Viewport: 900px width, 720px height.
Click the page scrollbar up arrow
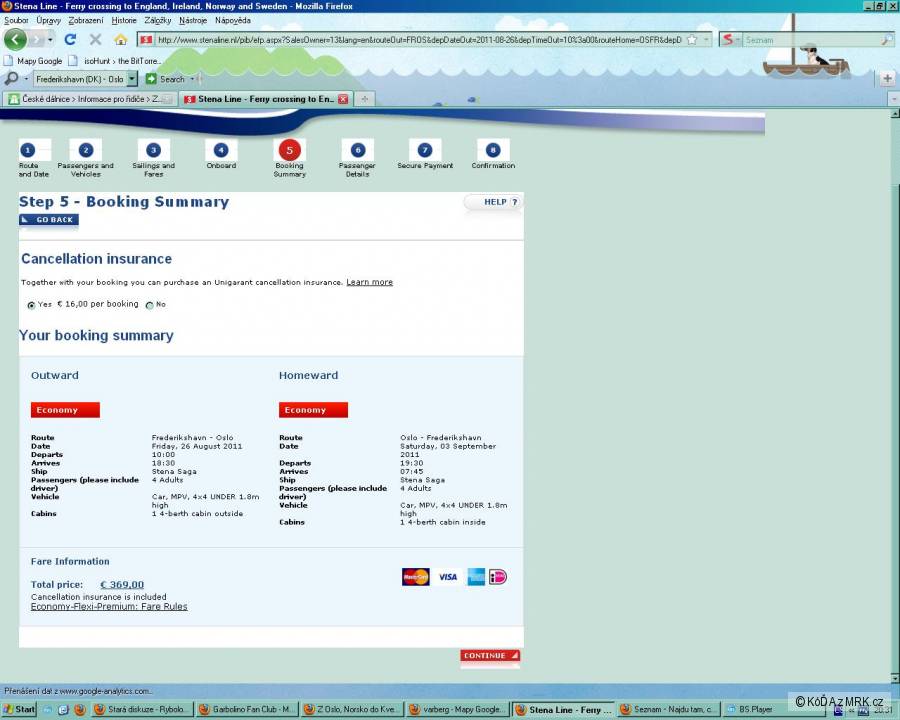click(x=895, y=114)
